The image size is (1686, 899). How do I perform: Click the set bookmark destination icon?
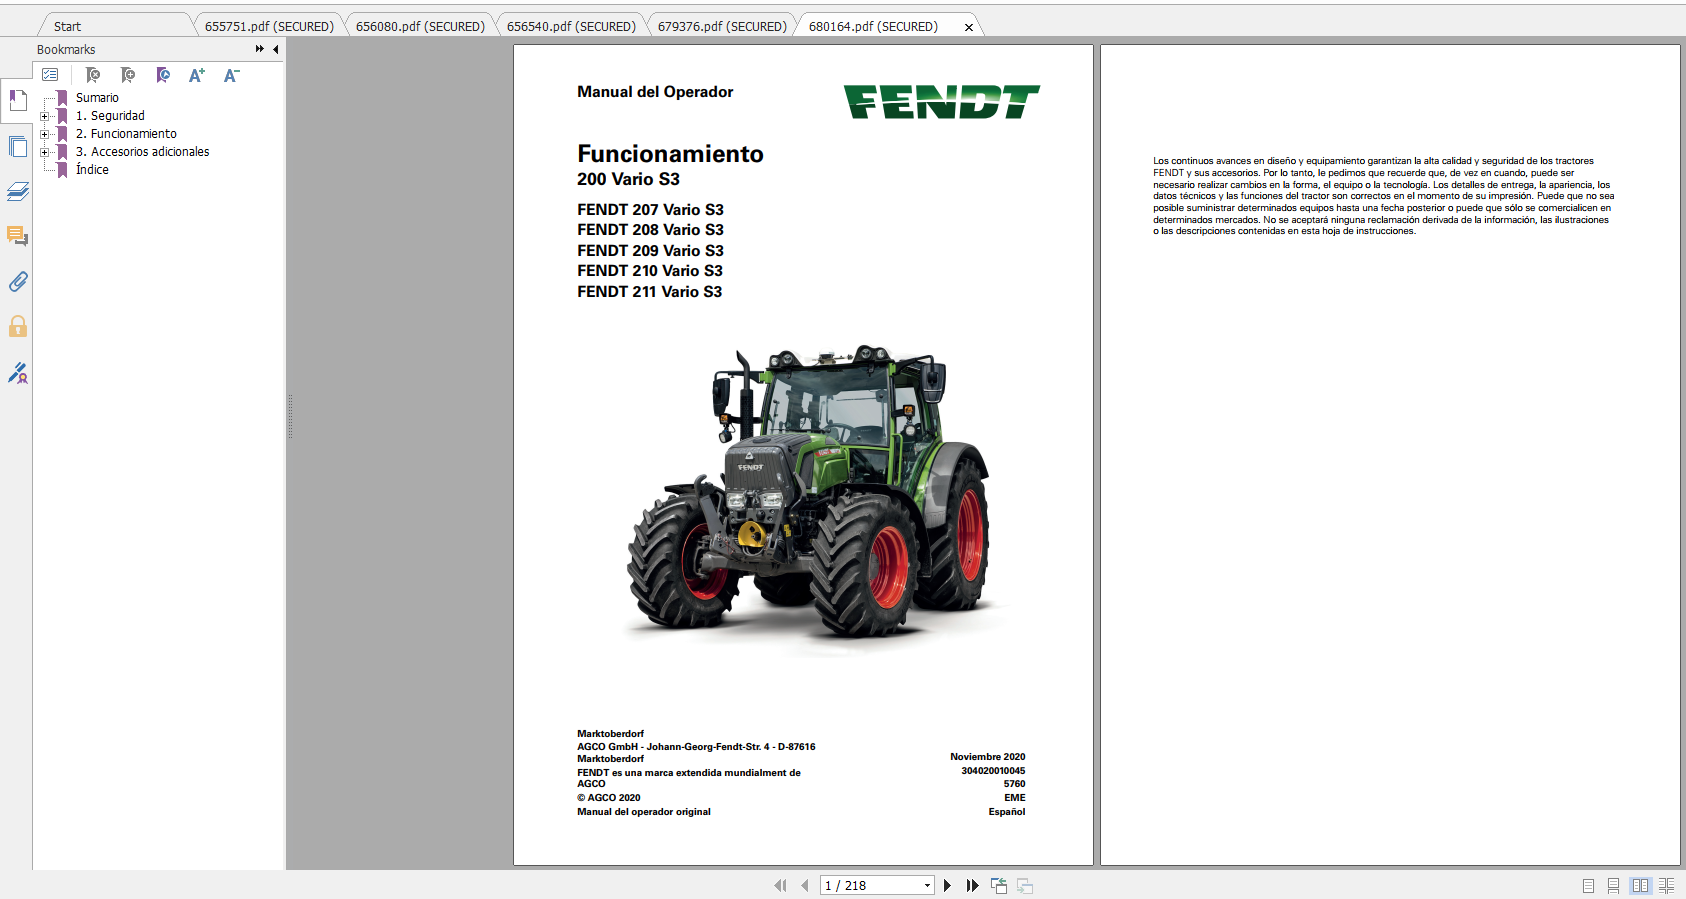(x=163, y=75)
